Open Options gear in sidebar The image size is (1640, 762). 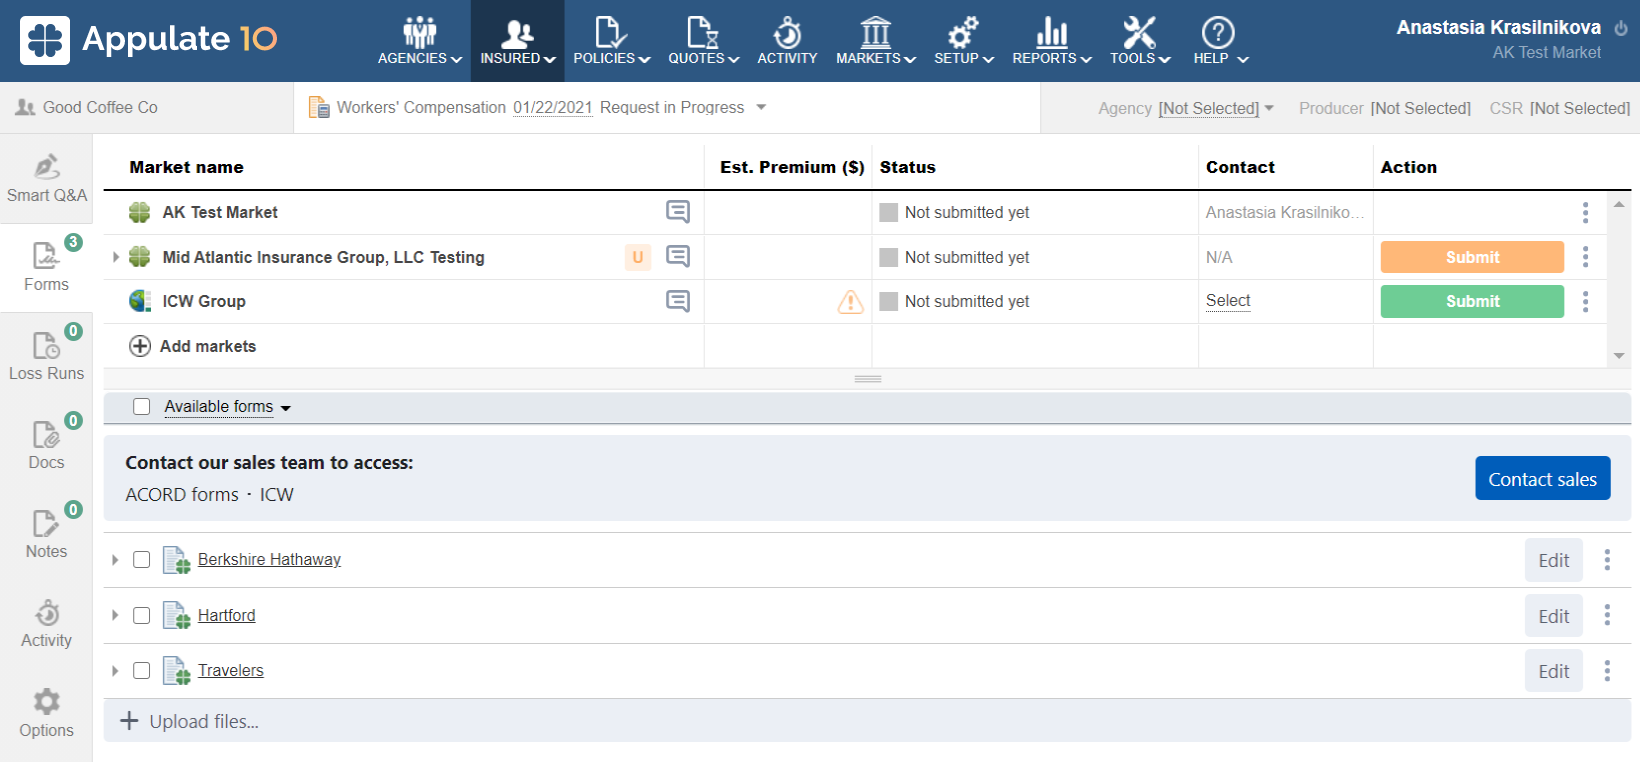coord(46,713)
